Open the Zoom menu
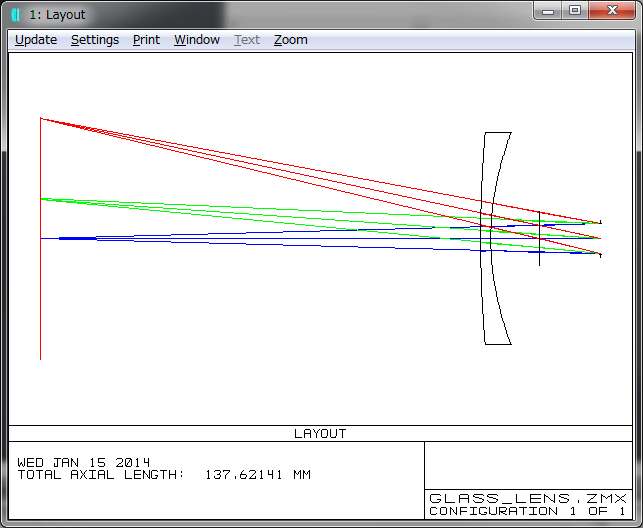The image size is (643, 528). point(291,40)
